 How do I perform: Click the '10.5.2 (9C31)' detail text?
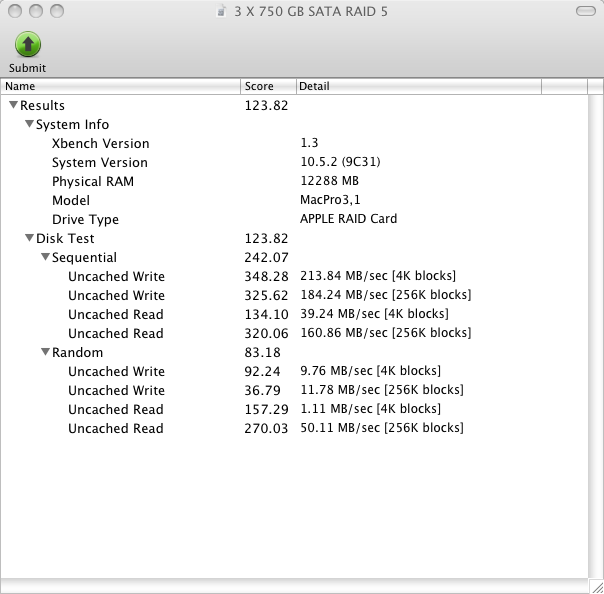point(340,162)
